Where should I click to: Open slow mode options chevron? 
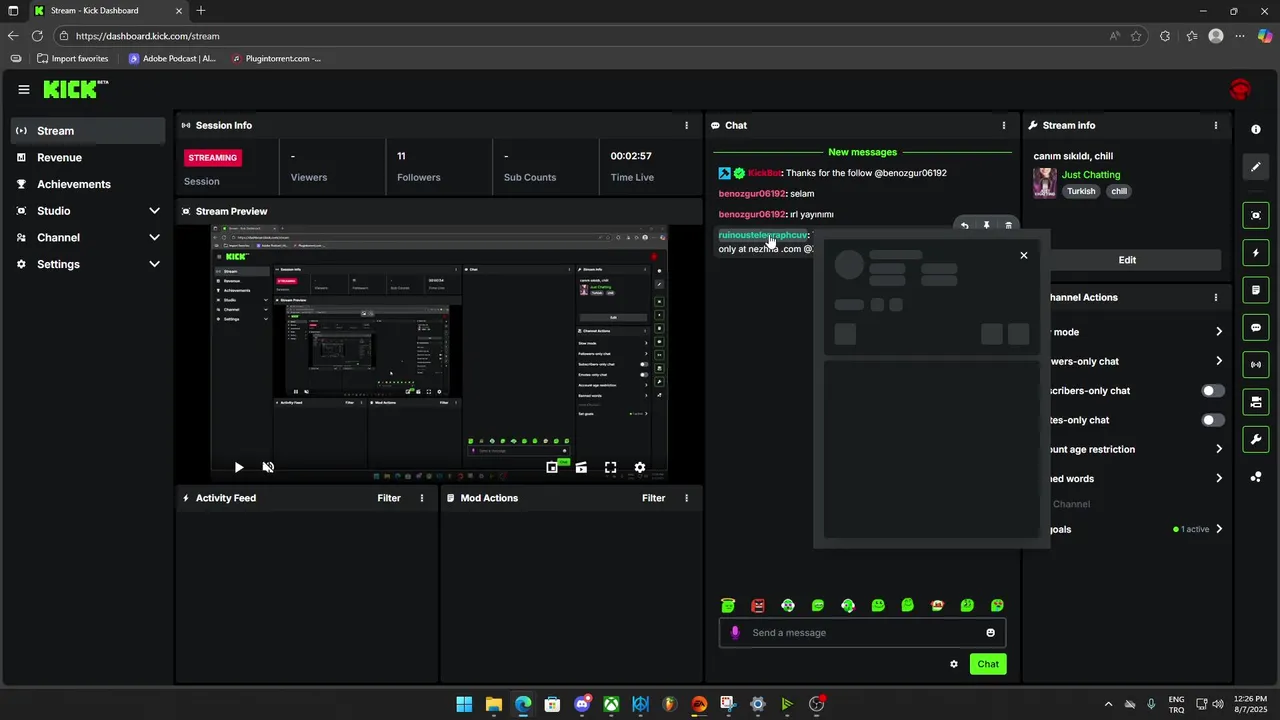point(1218,332)
